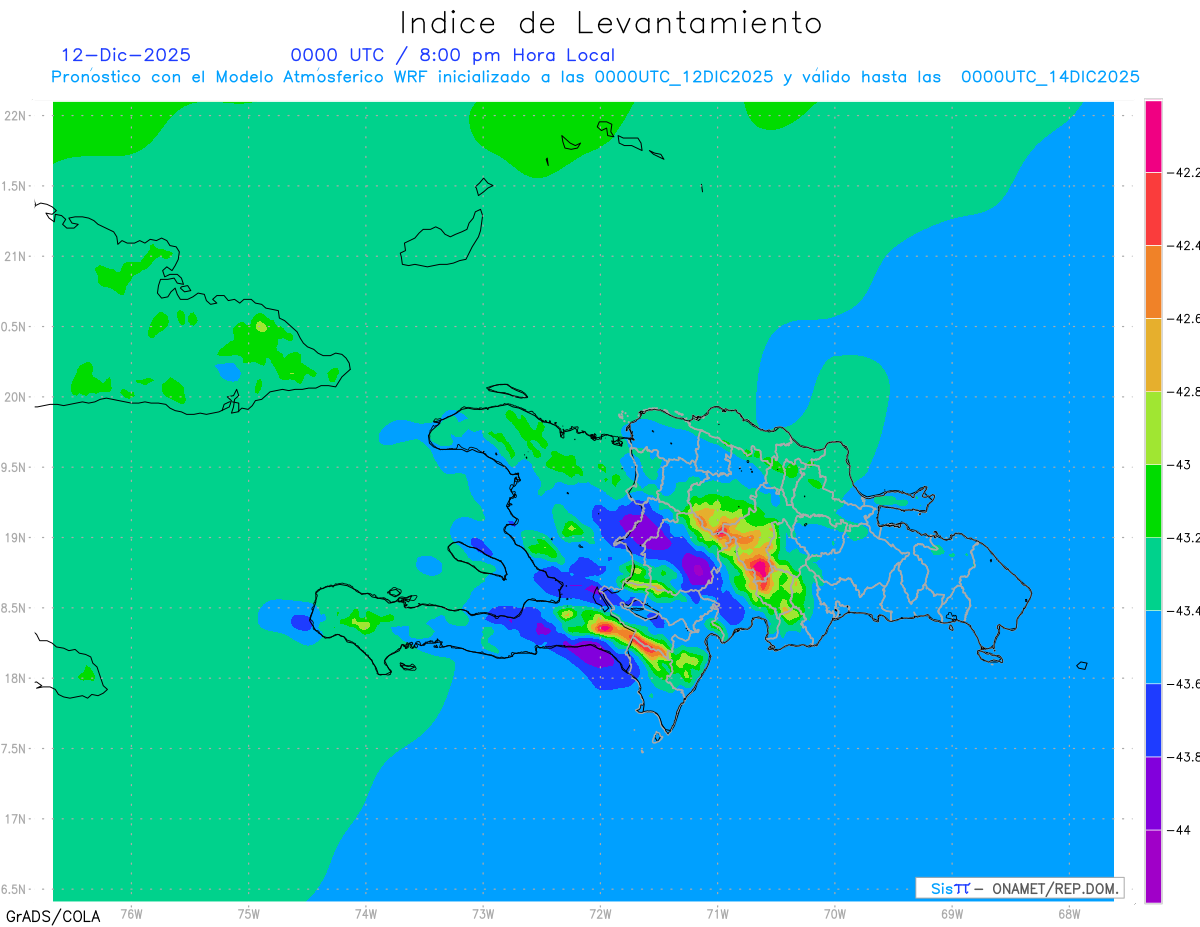Click the '70W' longitude label

(x=835, y=913)
